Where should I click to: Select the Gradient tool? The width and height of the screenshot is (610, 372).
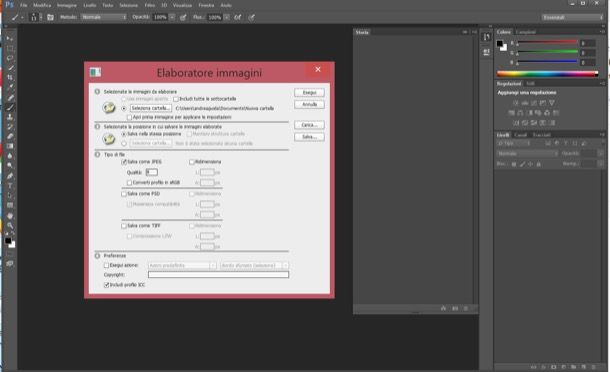coord(10,146)
